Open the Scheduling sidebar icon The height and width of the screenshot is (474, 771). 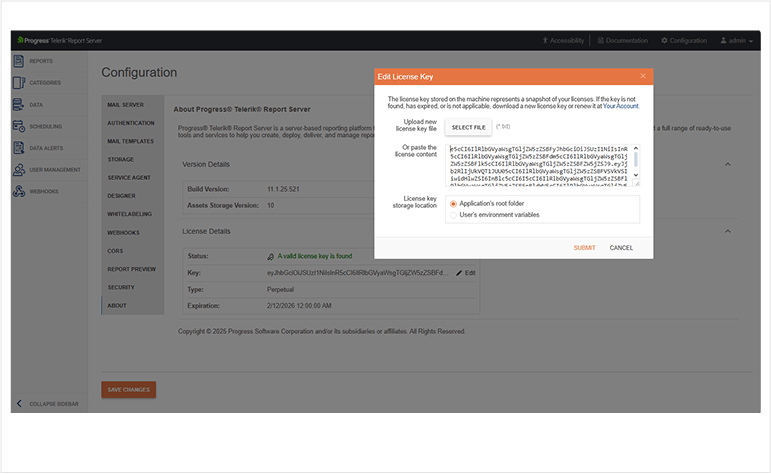coord(19,126)
